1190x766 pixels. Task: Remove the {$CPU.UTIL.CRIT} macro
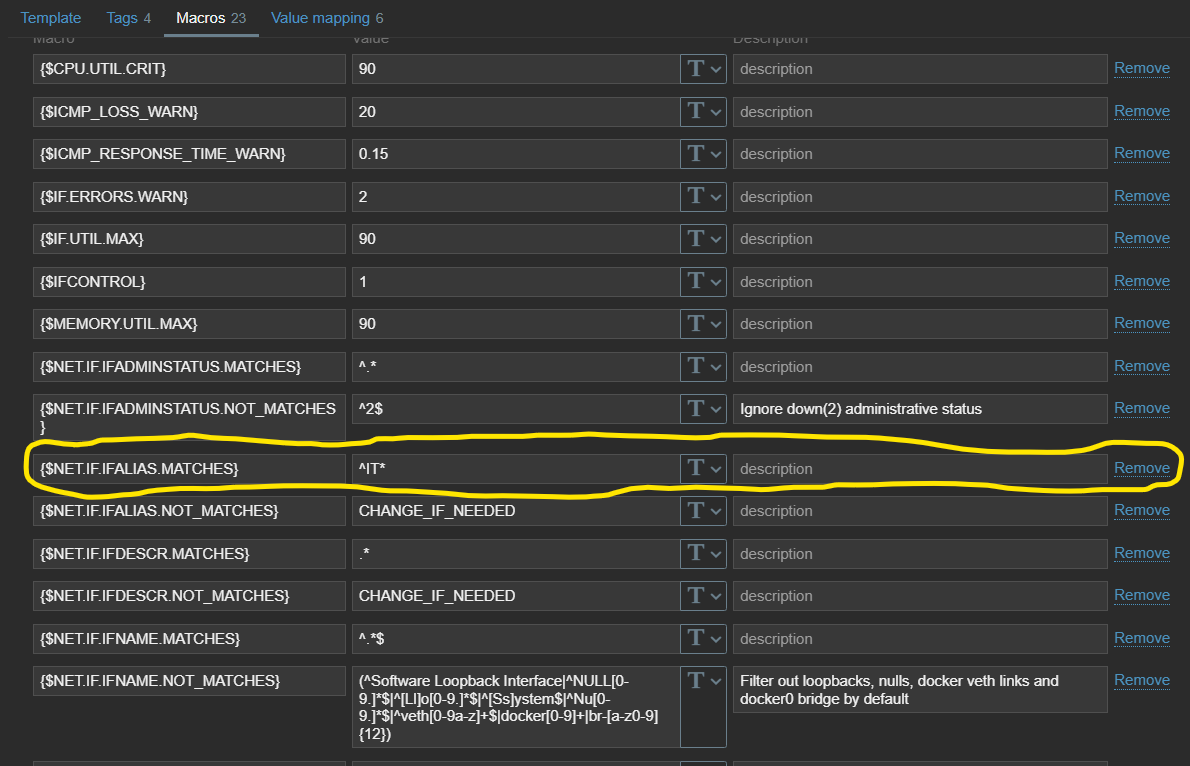click(1142, 68)
